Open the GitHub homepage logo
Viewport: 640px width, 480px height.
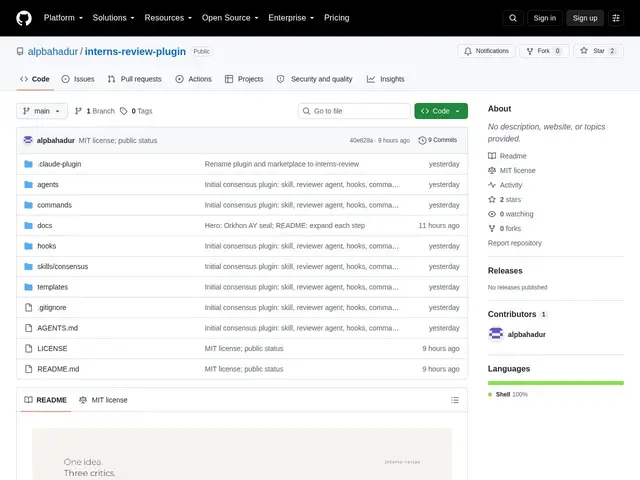tap(24, 18)
